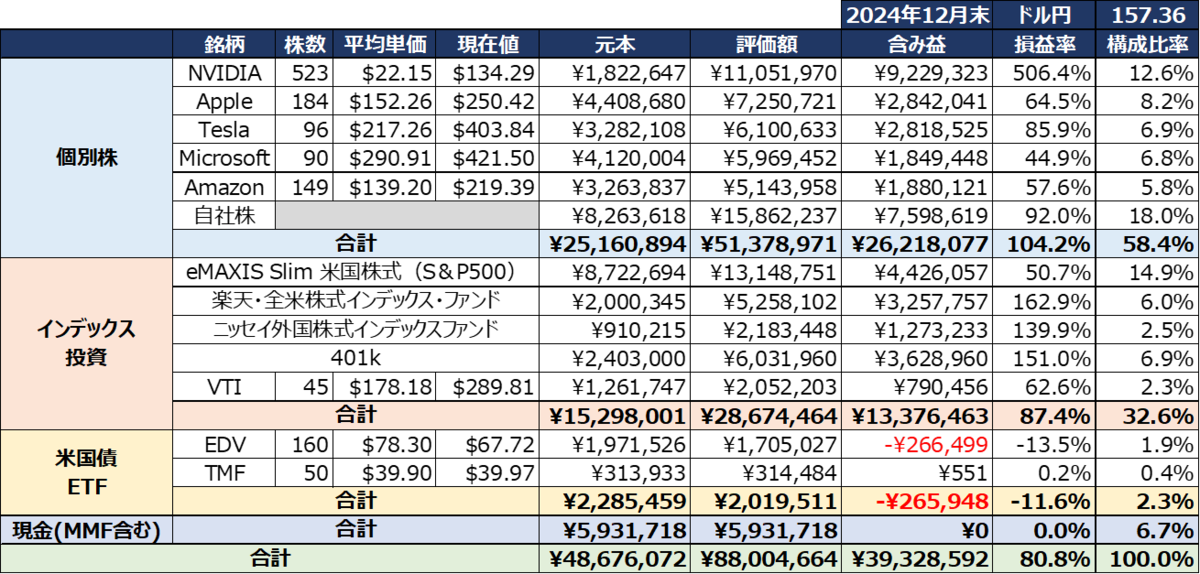Click the 現金(MMF含む) category cell
This screenshot has height=574, width=1200.
coord(87,528)
